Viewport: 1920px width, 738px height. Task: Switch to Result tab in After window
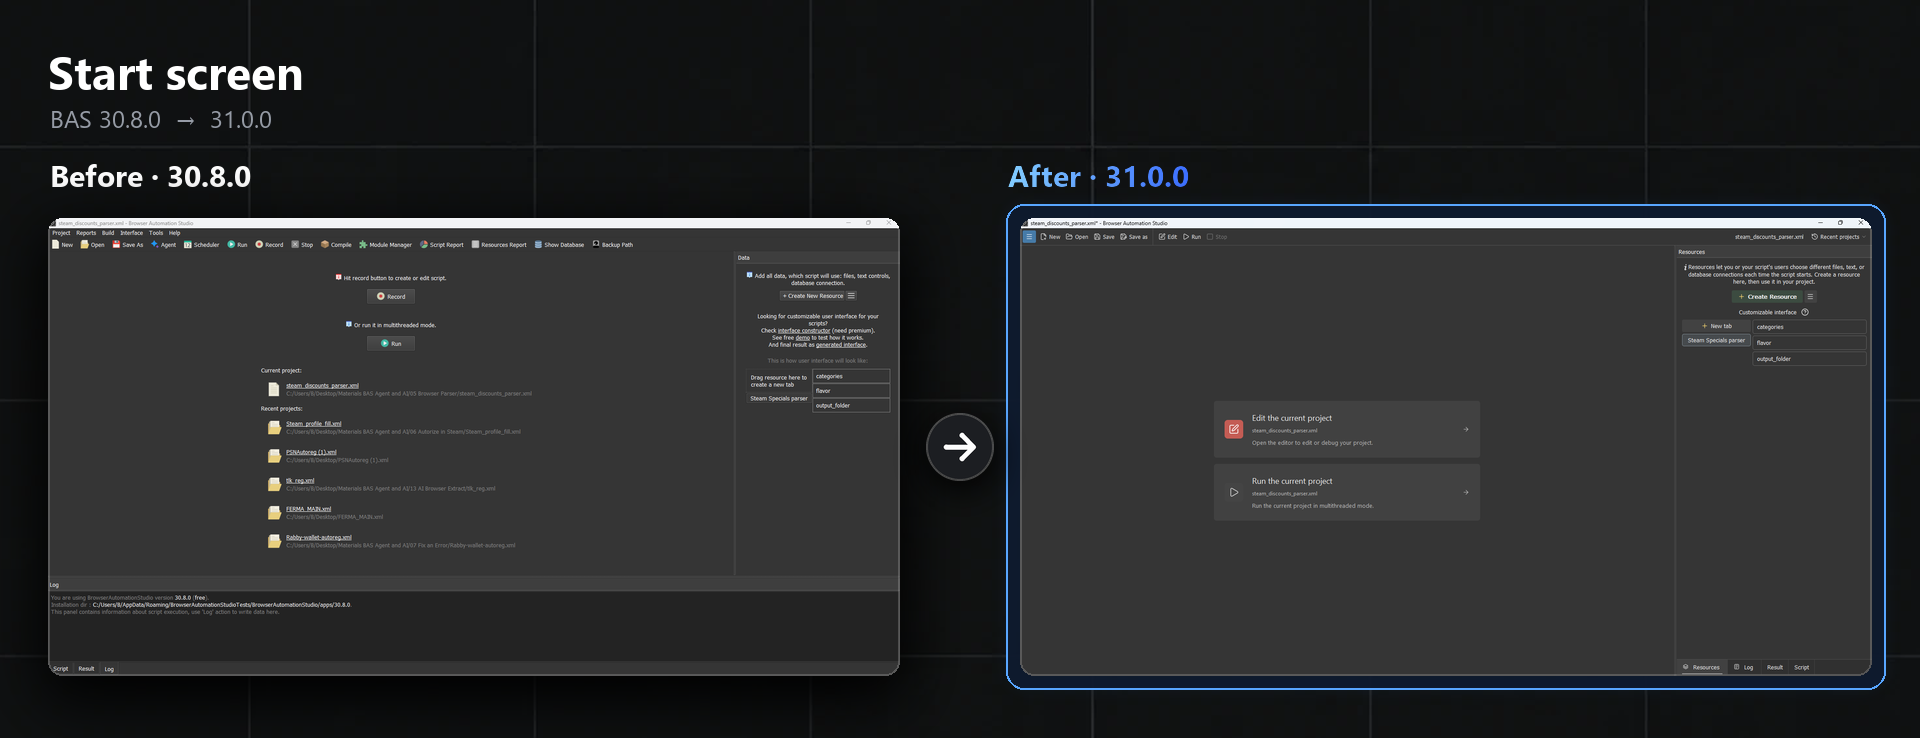[1775, 667]
